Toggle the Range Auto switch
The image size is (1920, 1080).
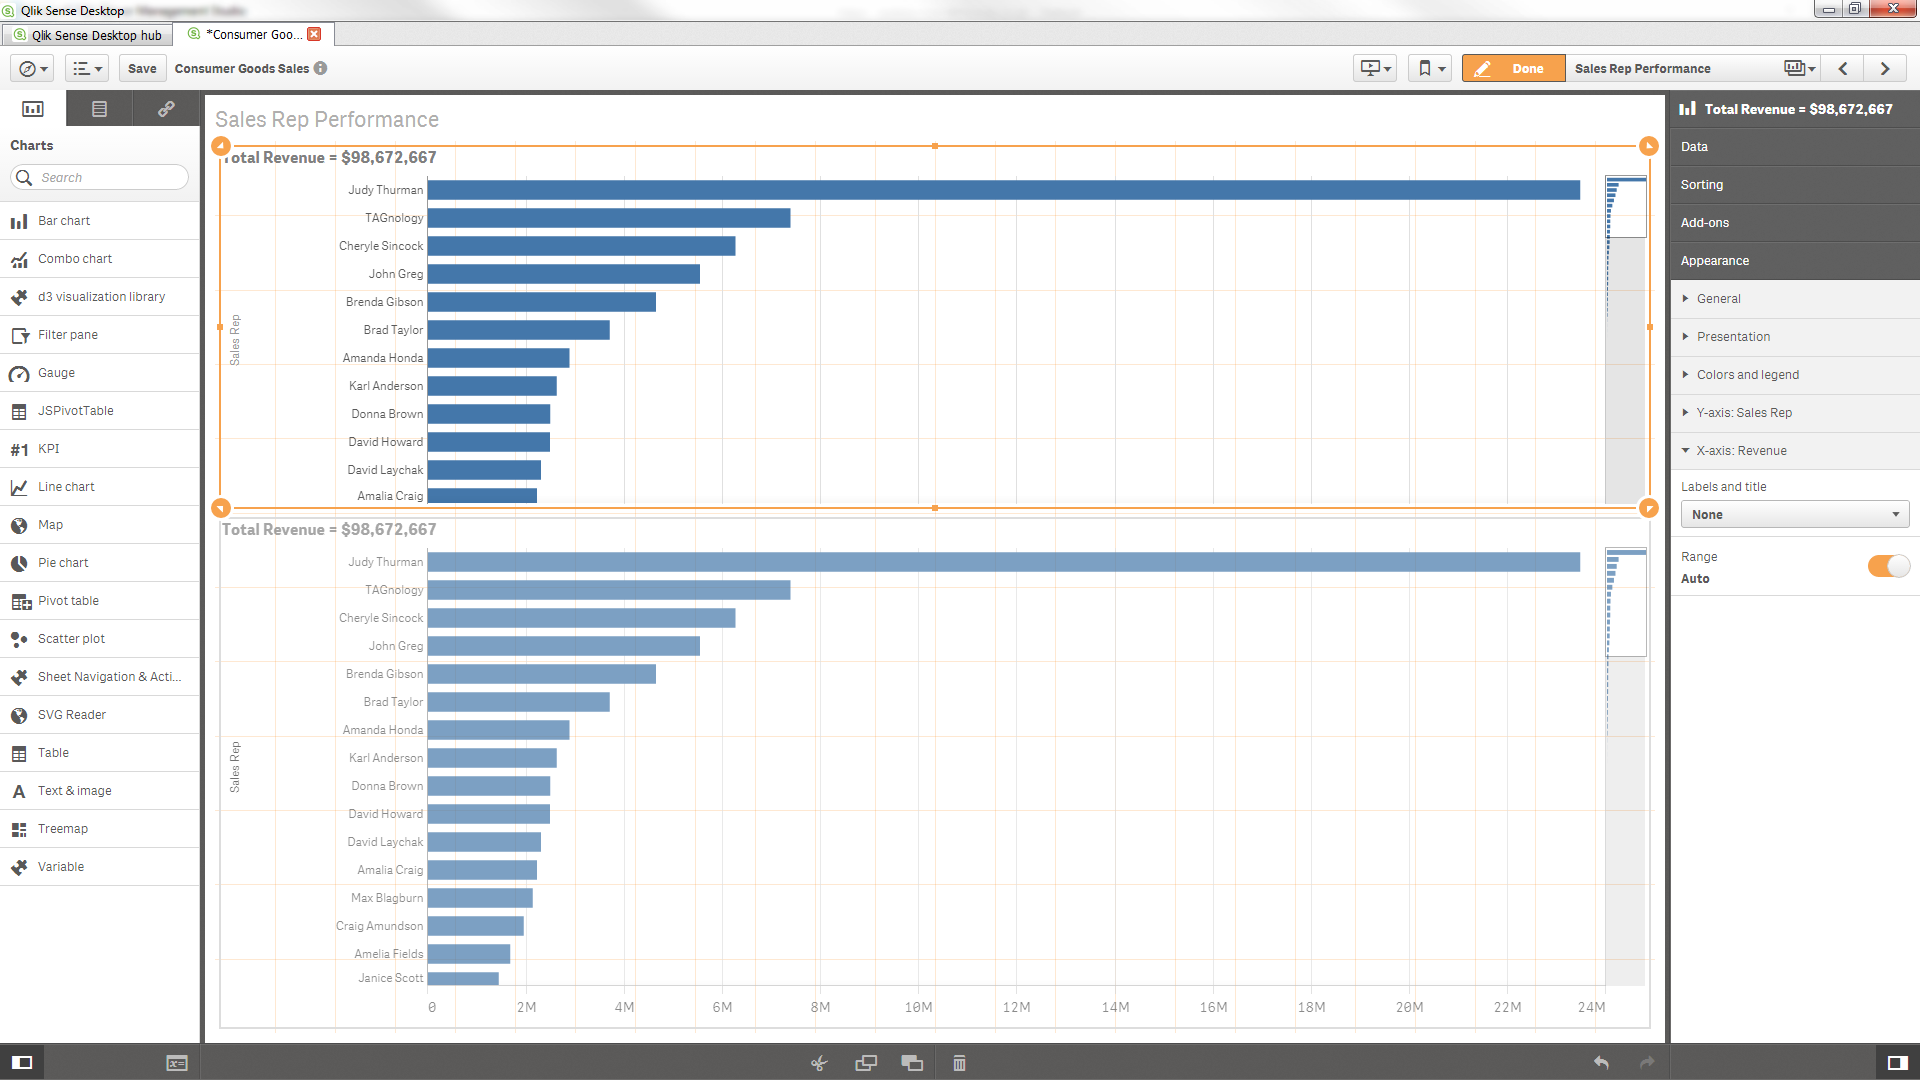point(1888,566)
